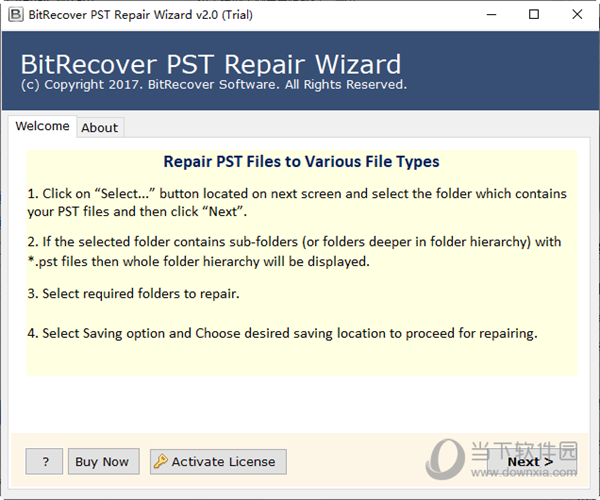Close the PST Repair Wizard window
This screenshot has width=600, height=500.
(x=577, y=15)
